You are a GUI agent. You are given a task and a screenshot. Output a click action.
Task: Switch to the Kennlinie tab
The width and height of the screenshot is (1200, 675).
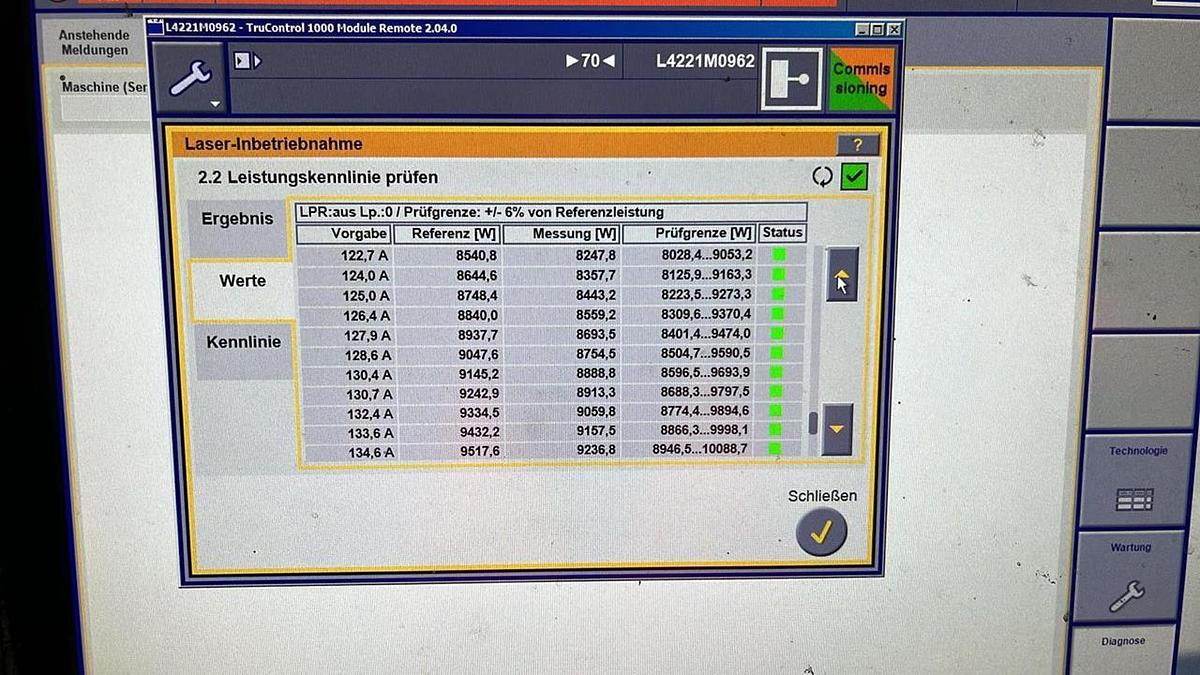pos(243,342)
